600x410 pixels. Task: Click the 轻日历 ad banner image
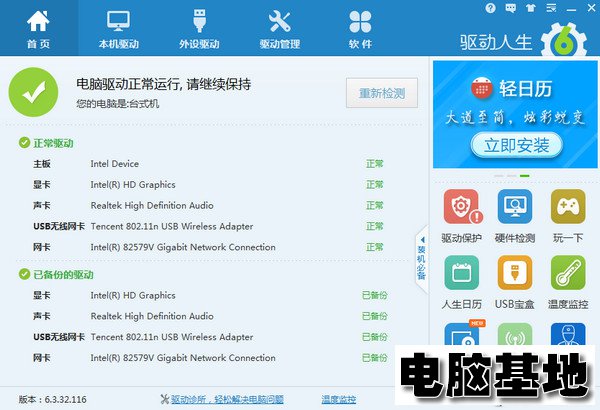pyautogui.click(x=515, y=114)
